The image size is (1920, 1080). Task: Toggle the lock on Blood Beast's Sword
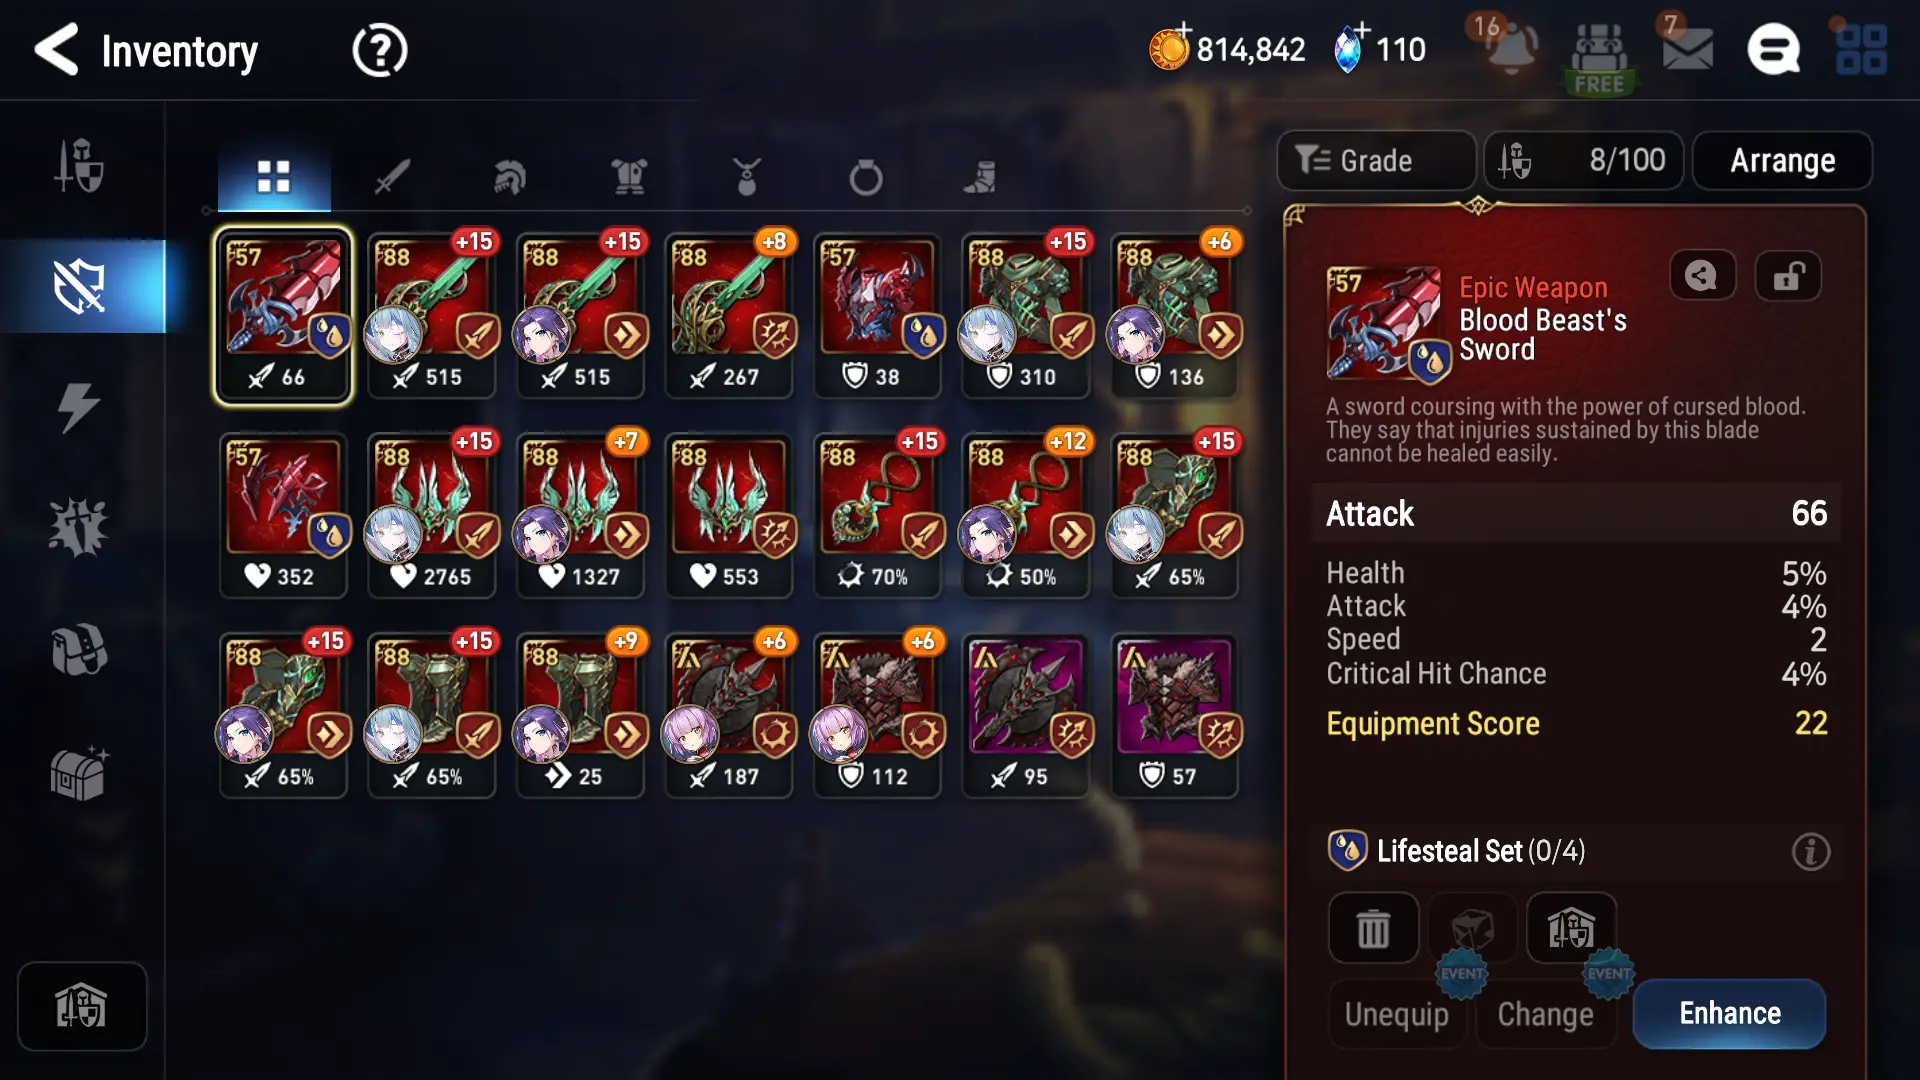pos(1788,275)
